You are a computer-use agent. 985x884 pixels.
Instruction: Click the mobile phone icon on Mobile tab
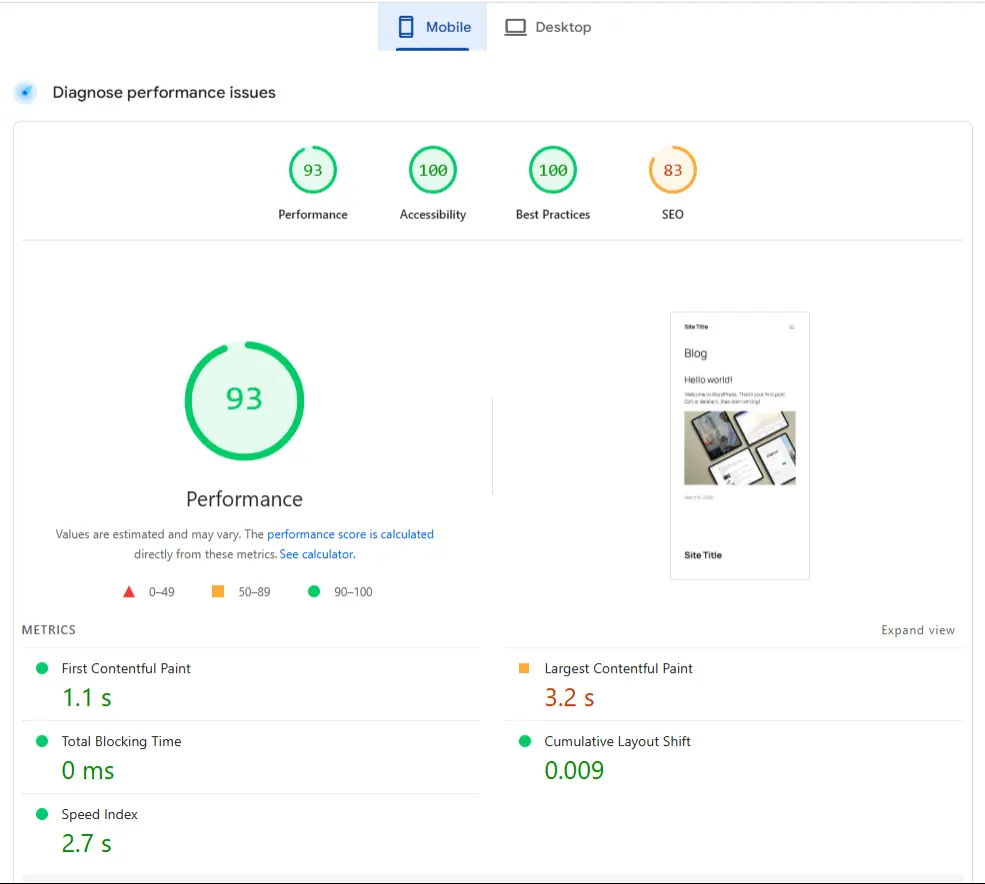405,27
